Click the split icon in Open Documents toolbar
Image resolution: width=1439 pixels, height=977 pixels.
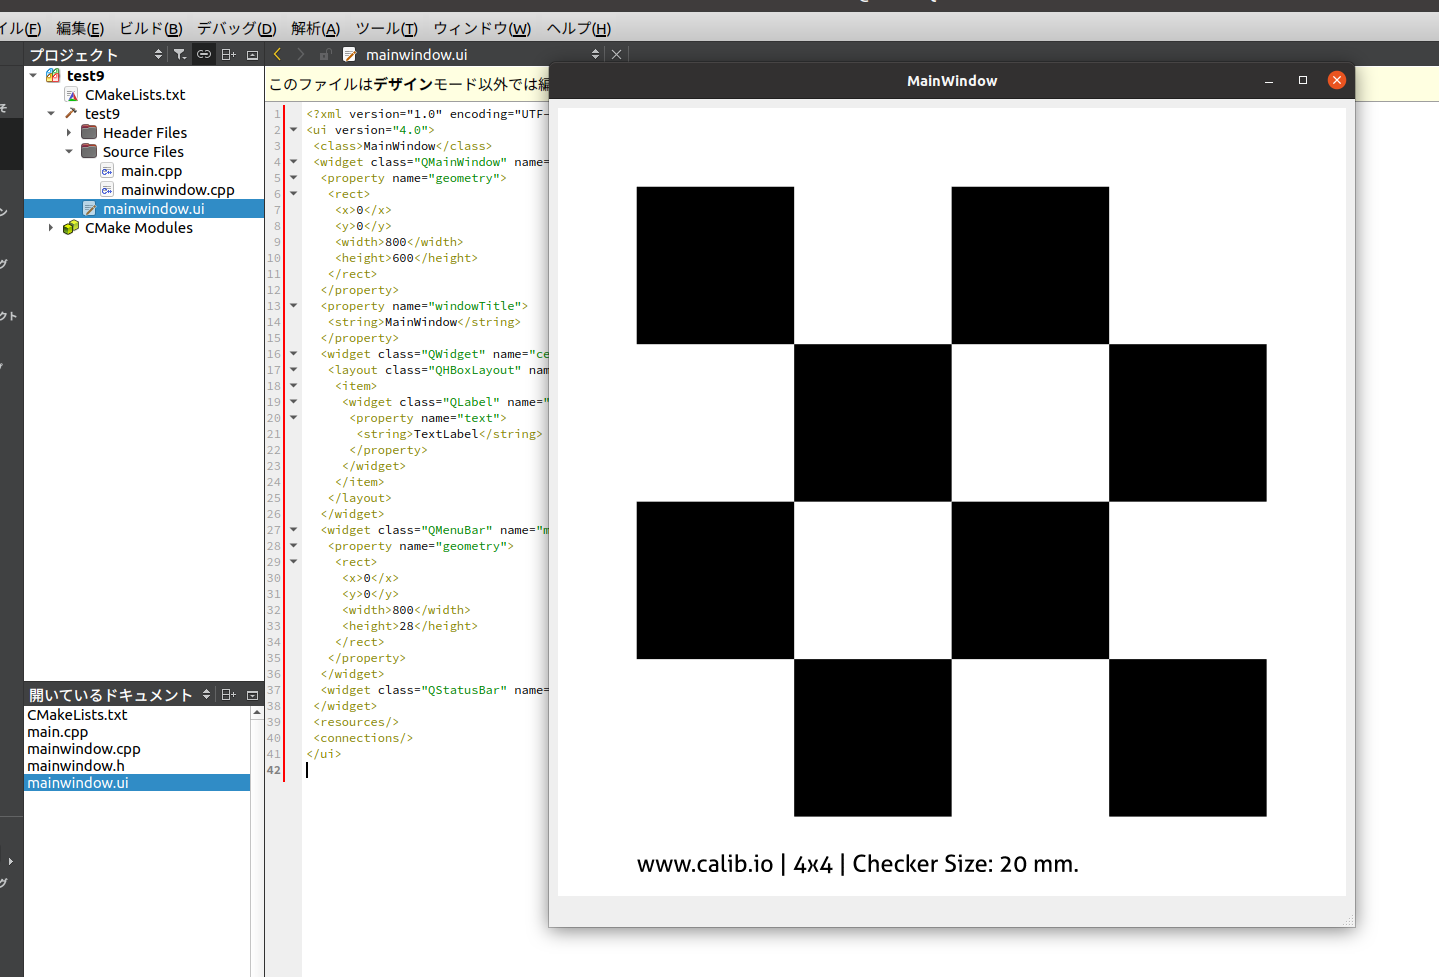228,694
